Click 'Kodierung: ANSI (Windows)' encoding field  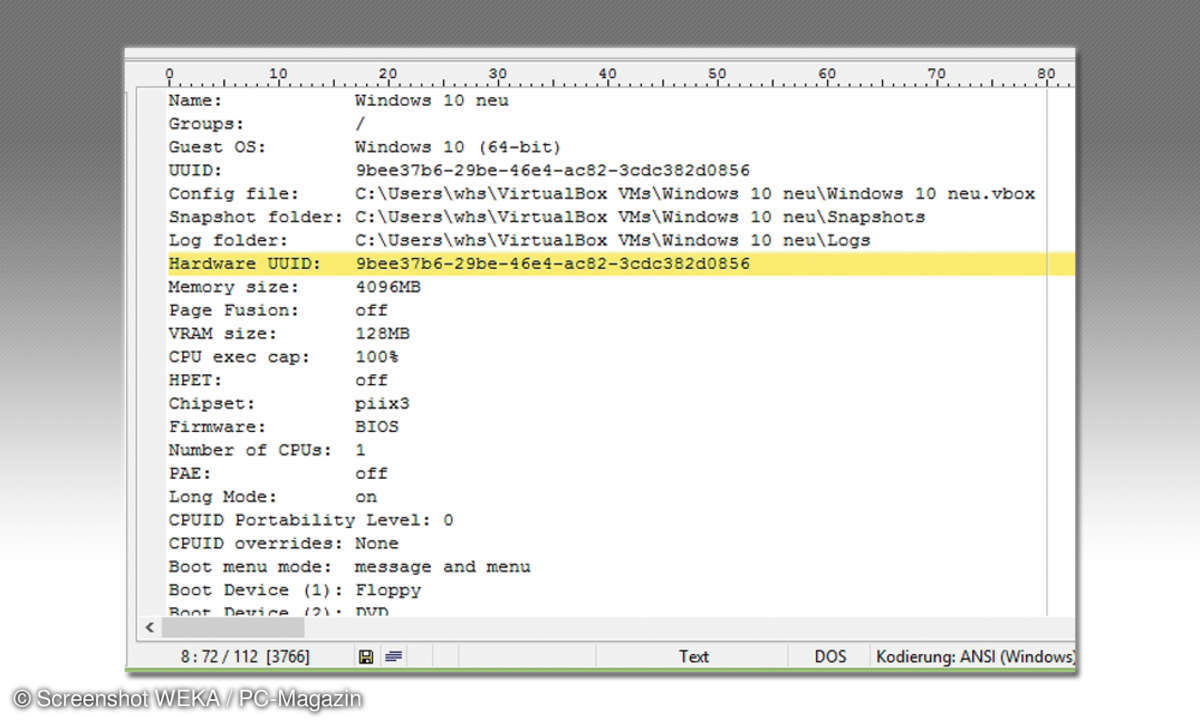975,657
